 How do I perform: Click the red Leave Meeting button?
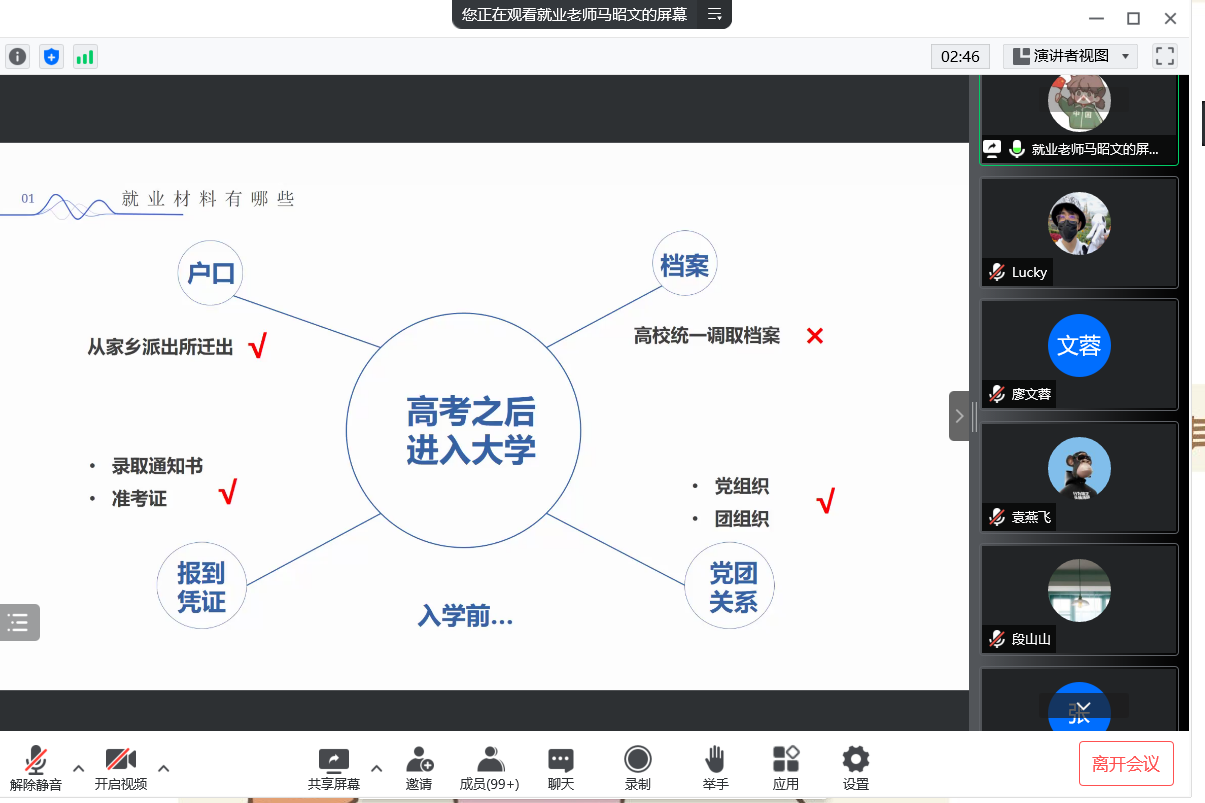coord(1125,765)
